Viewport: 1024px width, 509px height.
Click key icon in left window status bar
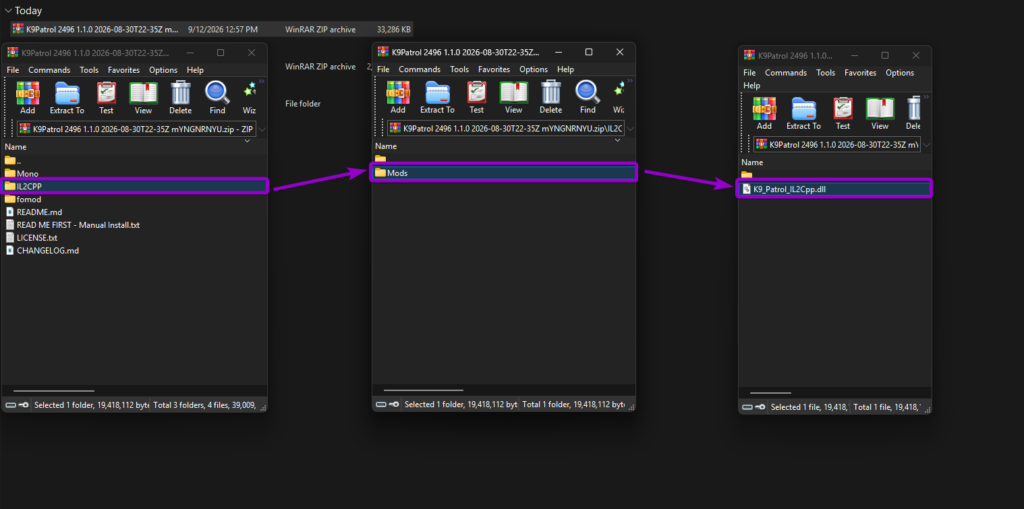[24, 406]
